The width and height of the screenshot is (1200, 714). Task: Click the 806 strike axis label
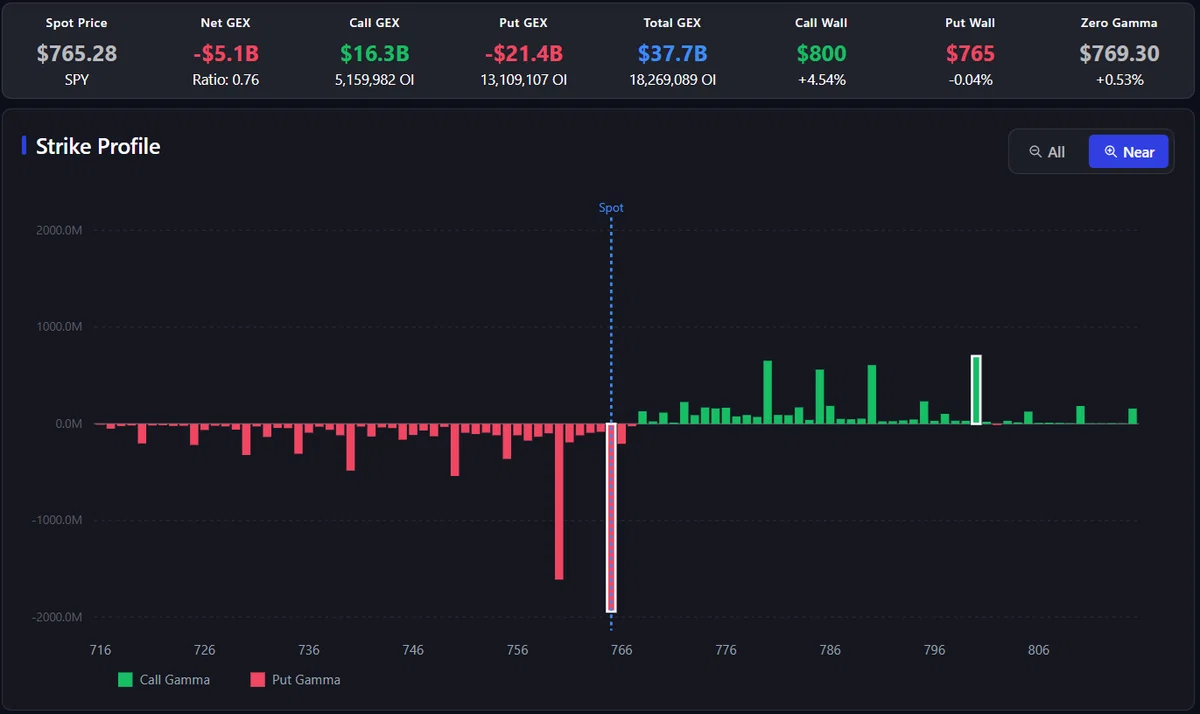coord(1039,650)
